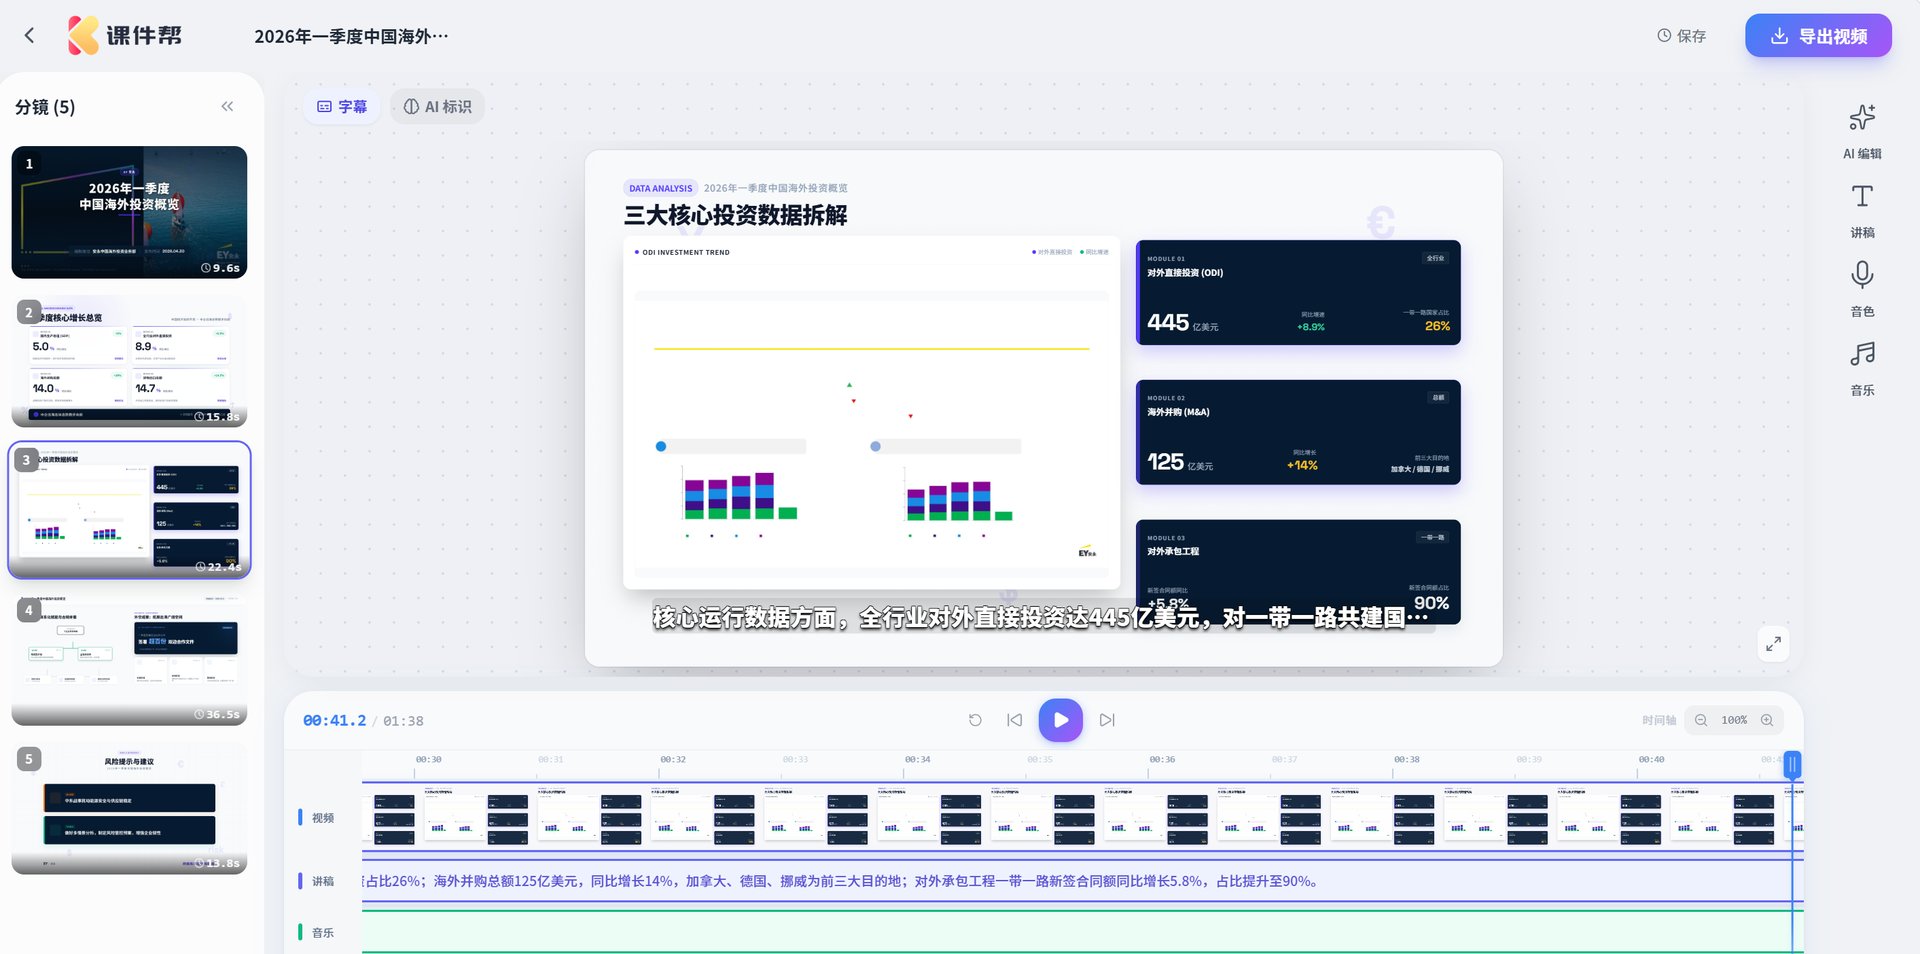
Task: Select the 音乐 track label in timeline
Action: coord(322,933)
